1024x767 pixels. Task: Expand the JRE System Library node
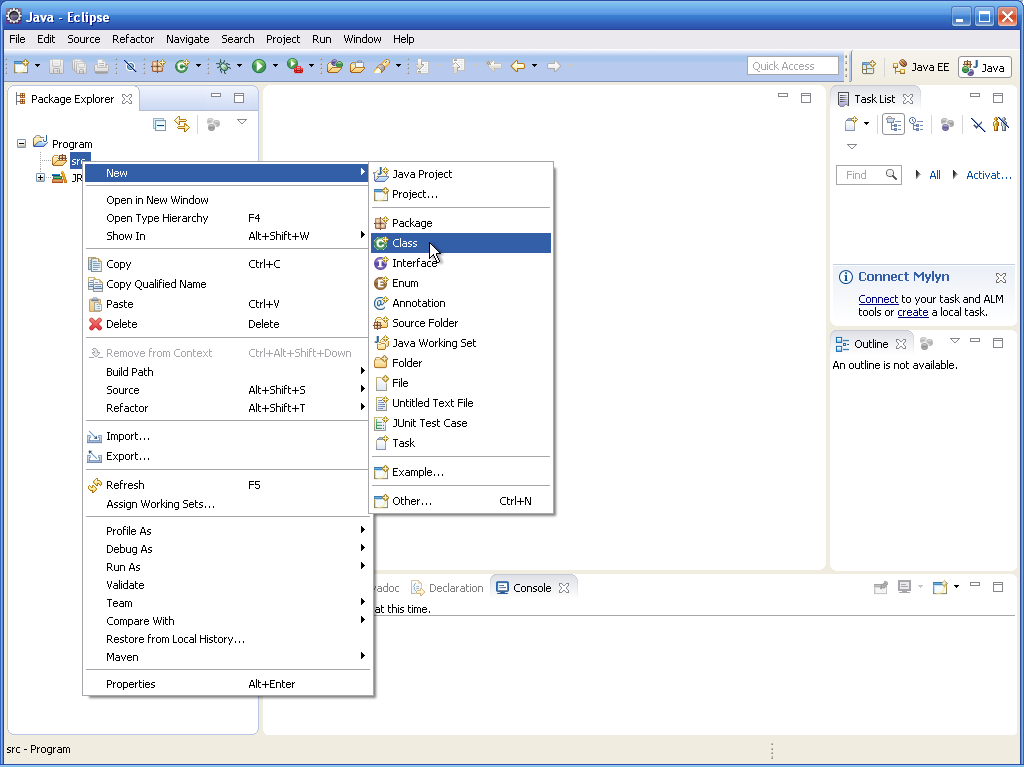tap(40, 178)
